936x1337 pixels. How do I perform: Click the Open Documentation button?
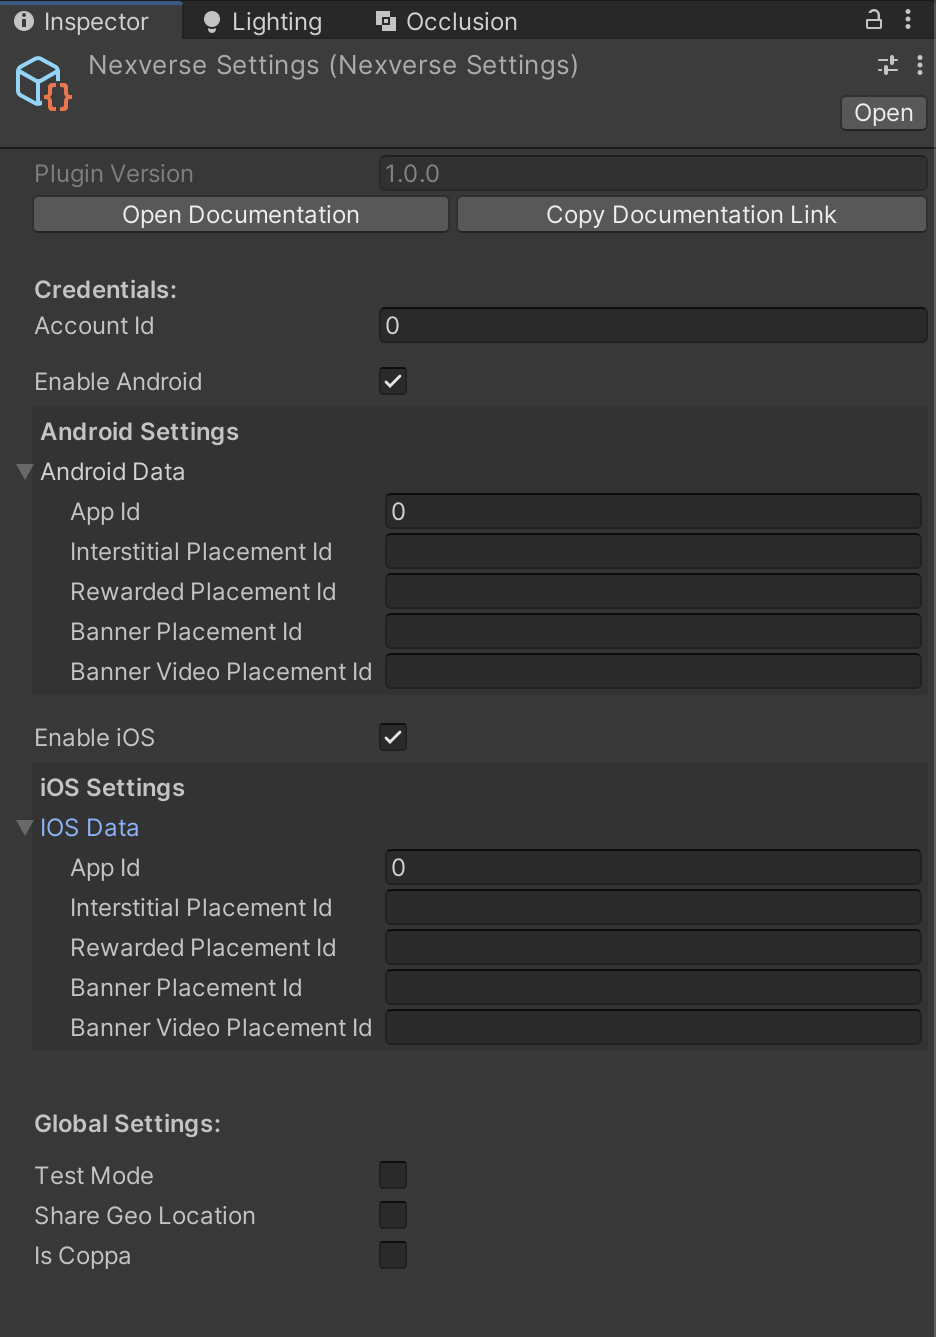click(240, 214)
